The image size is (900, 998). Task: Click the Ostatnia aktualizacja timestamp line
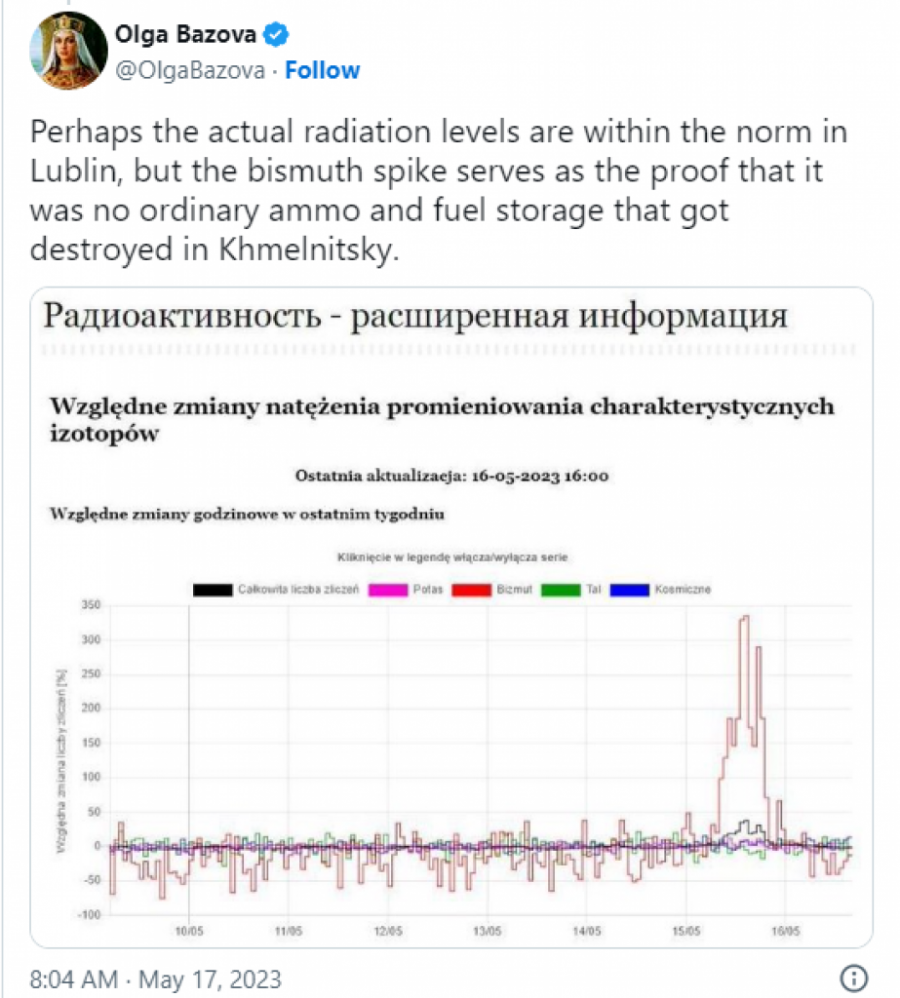[452, 476]
